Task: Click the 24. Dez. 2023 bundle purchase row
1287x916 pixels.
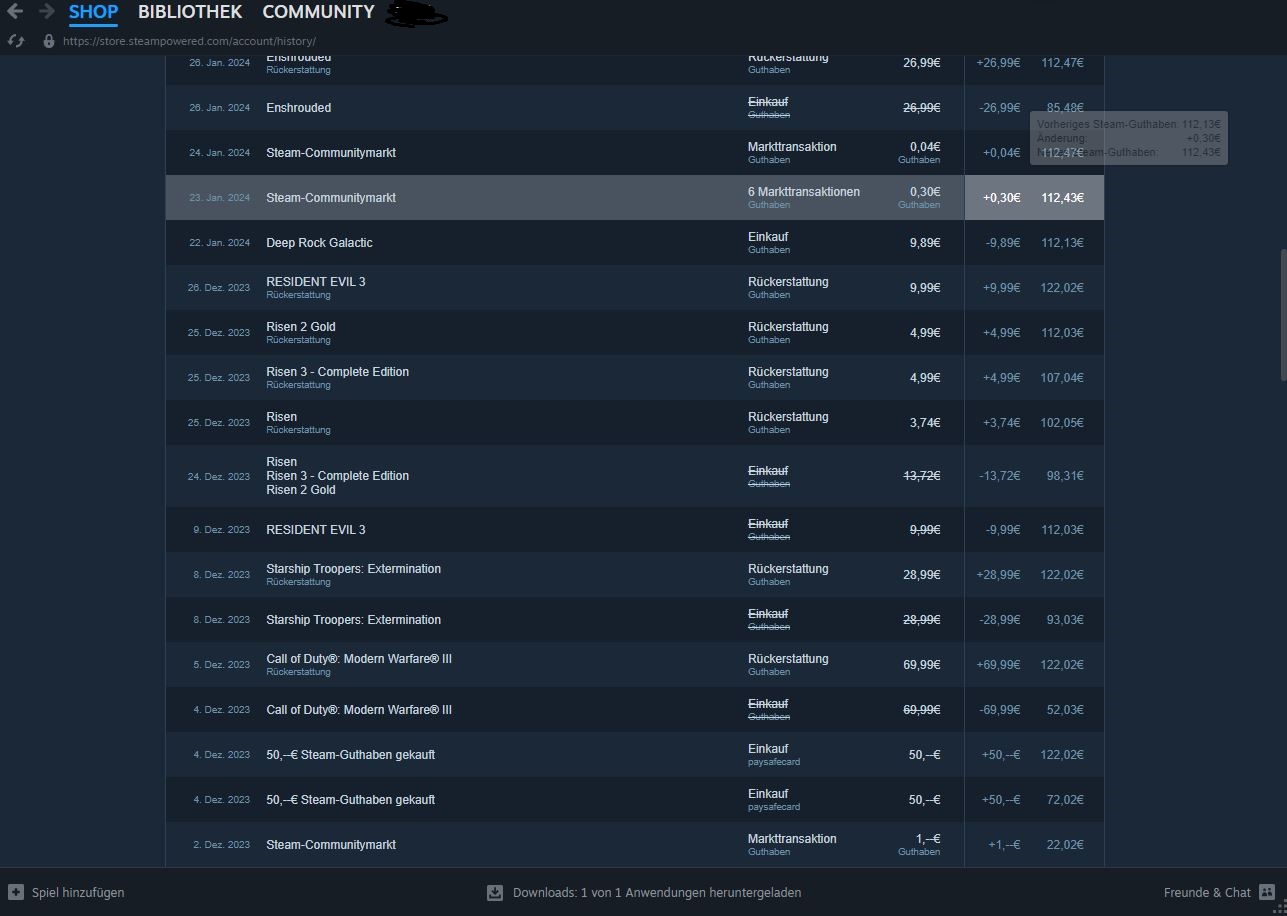Action: click(635, 476)
